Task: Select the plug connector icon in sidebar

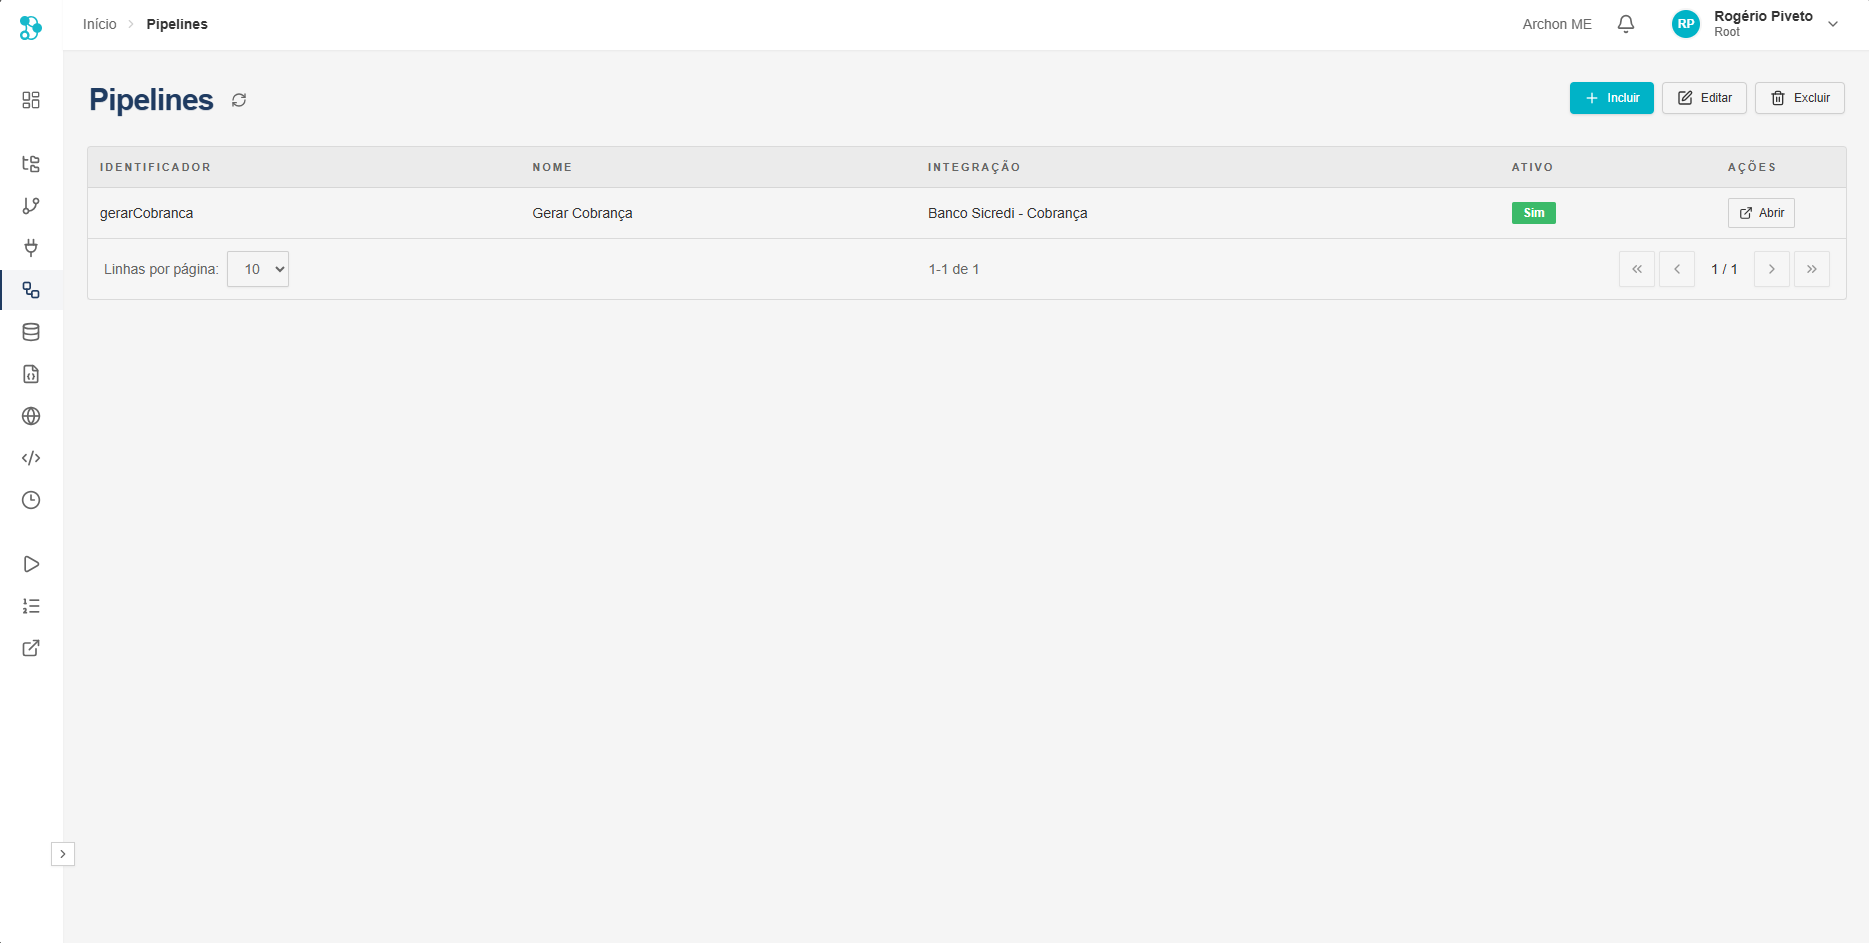Action: (31, 248)
